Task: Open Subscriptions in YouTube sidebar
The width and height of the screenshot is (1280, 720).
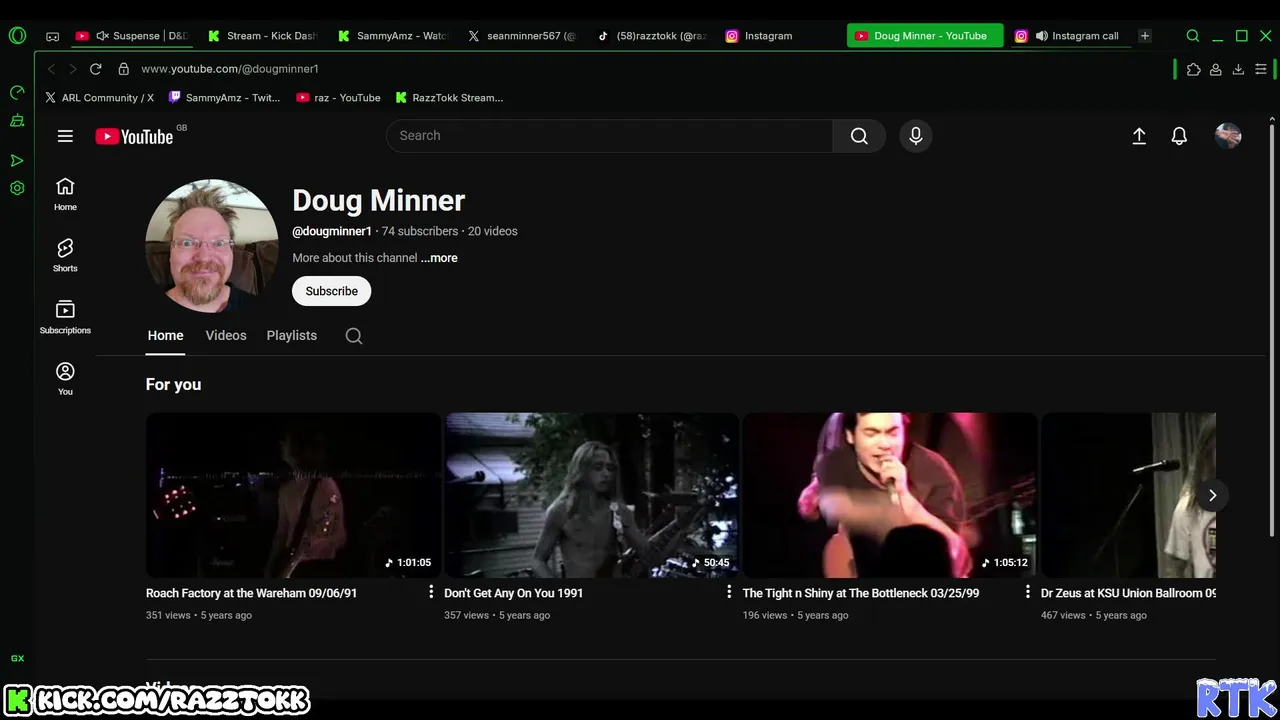Action: coord(65,317)
